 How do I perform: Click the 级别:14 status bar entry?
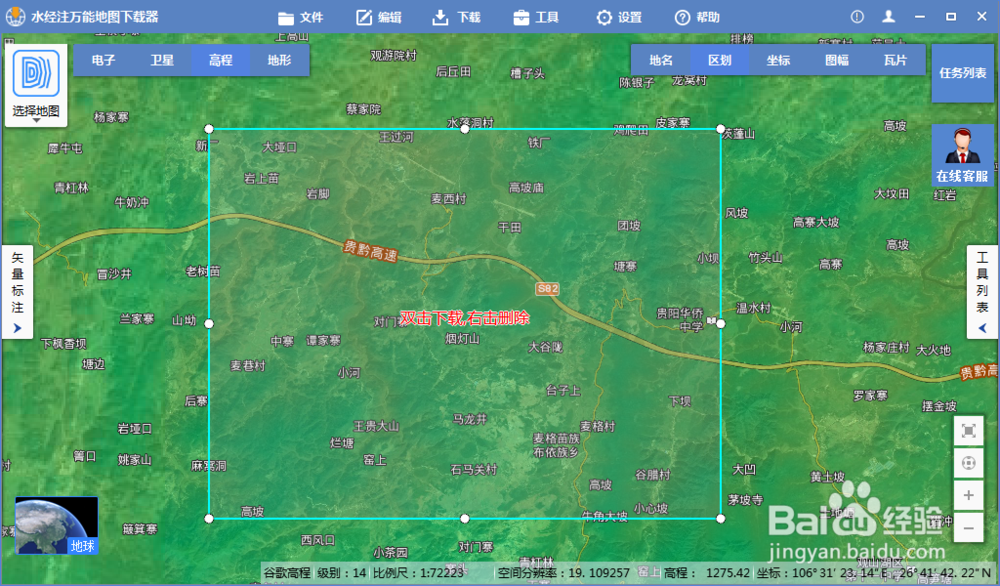[341, 573]
